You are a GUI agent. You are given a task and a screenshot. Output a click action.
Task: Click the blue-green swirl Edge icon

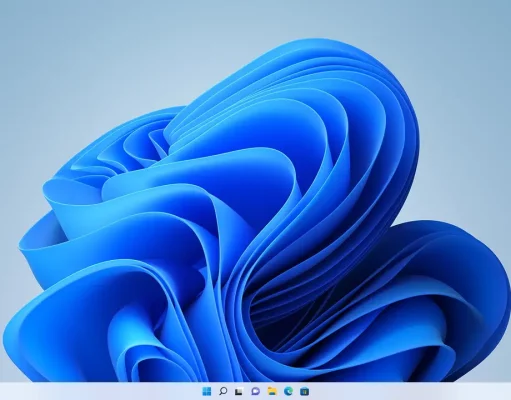(x=288, y=391)
